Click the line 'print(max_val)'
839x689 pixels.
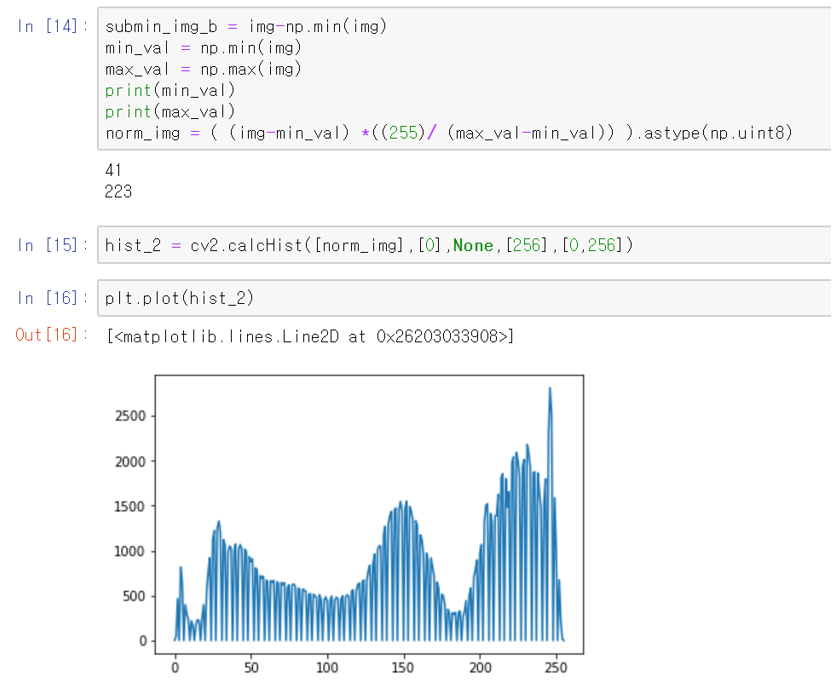(x=170, y=112)
